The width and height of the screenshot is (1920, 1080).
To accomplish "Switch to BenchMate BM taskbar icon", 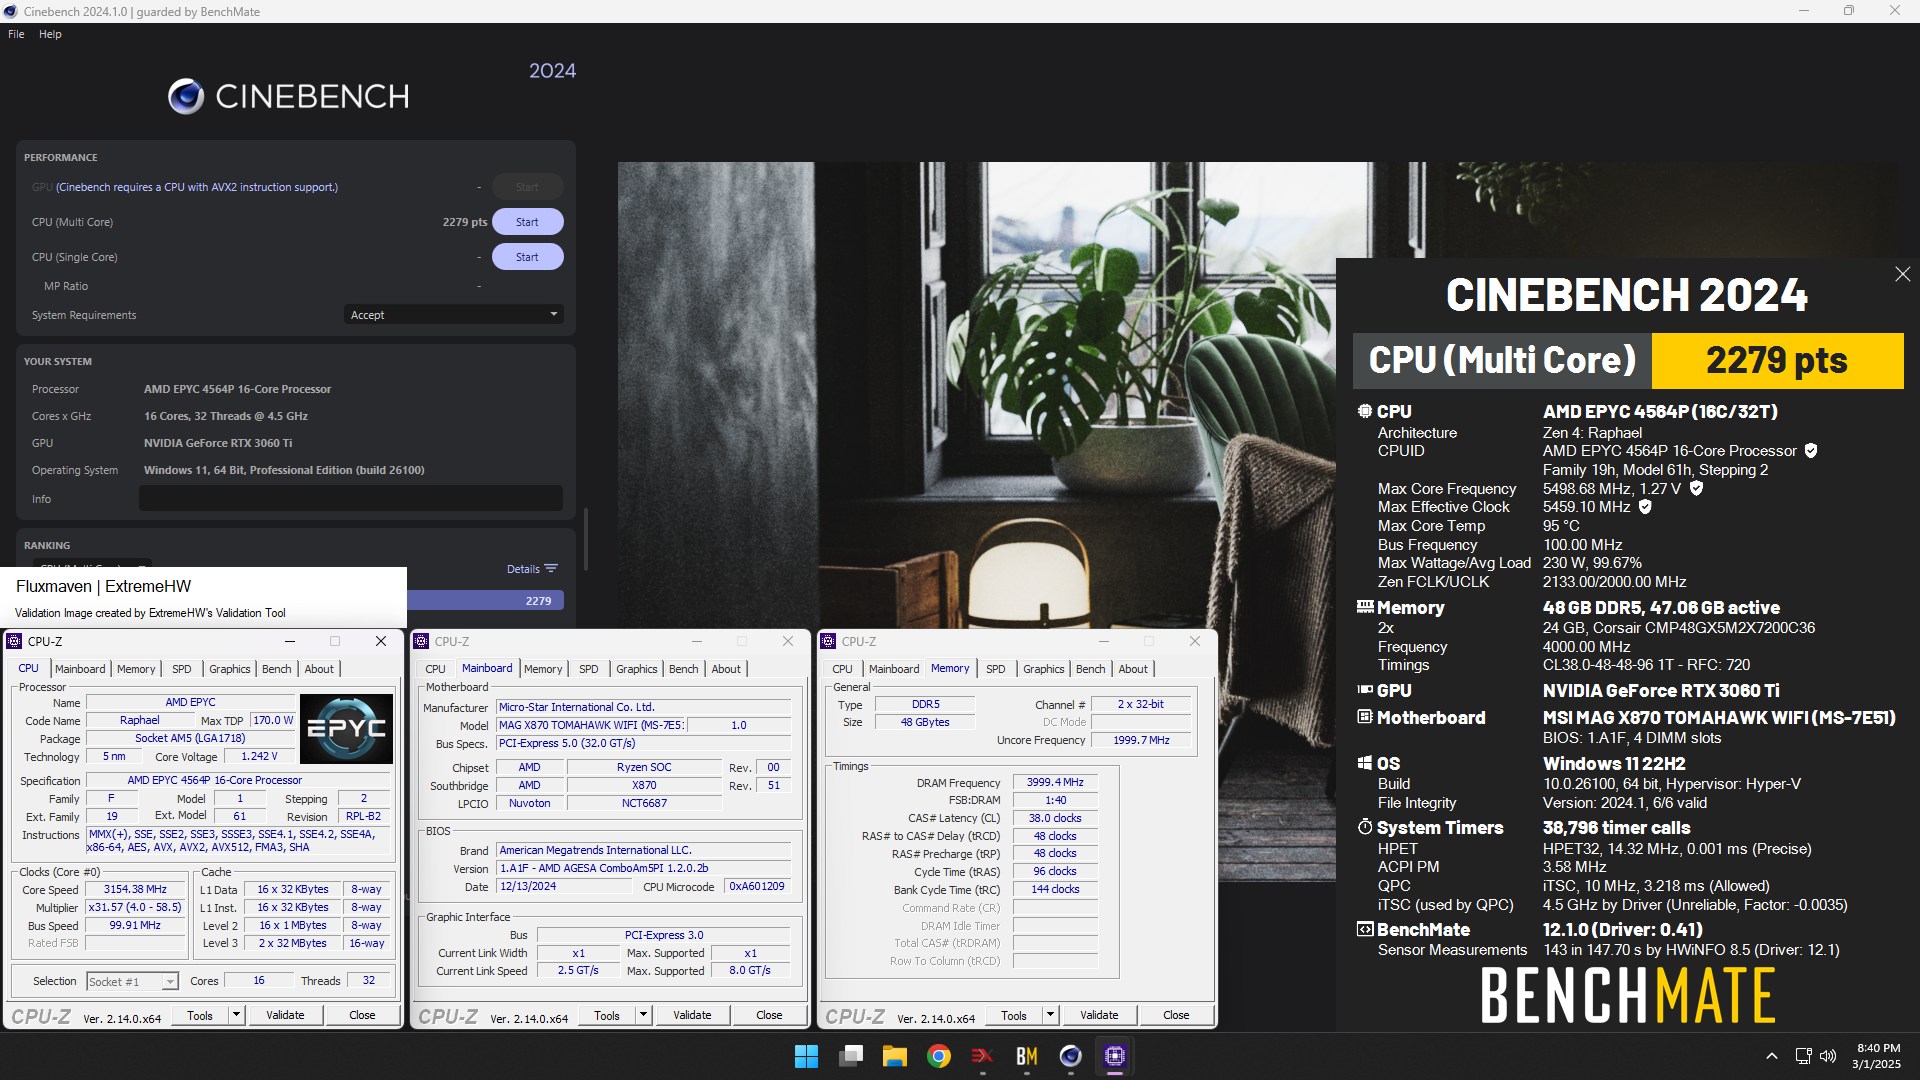I will [1026, 1056].
